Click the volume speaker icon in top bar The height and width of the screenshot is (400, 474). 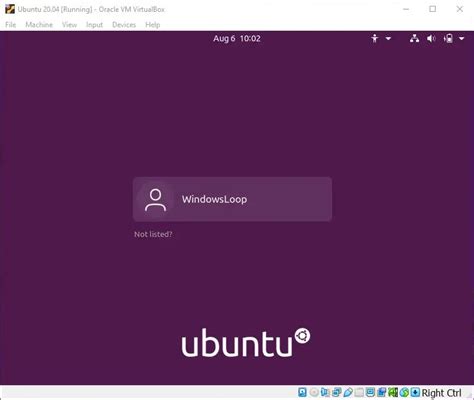coord(431,39)
